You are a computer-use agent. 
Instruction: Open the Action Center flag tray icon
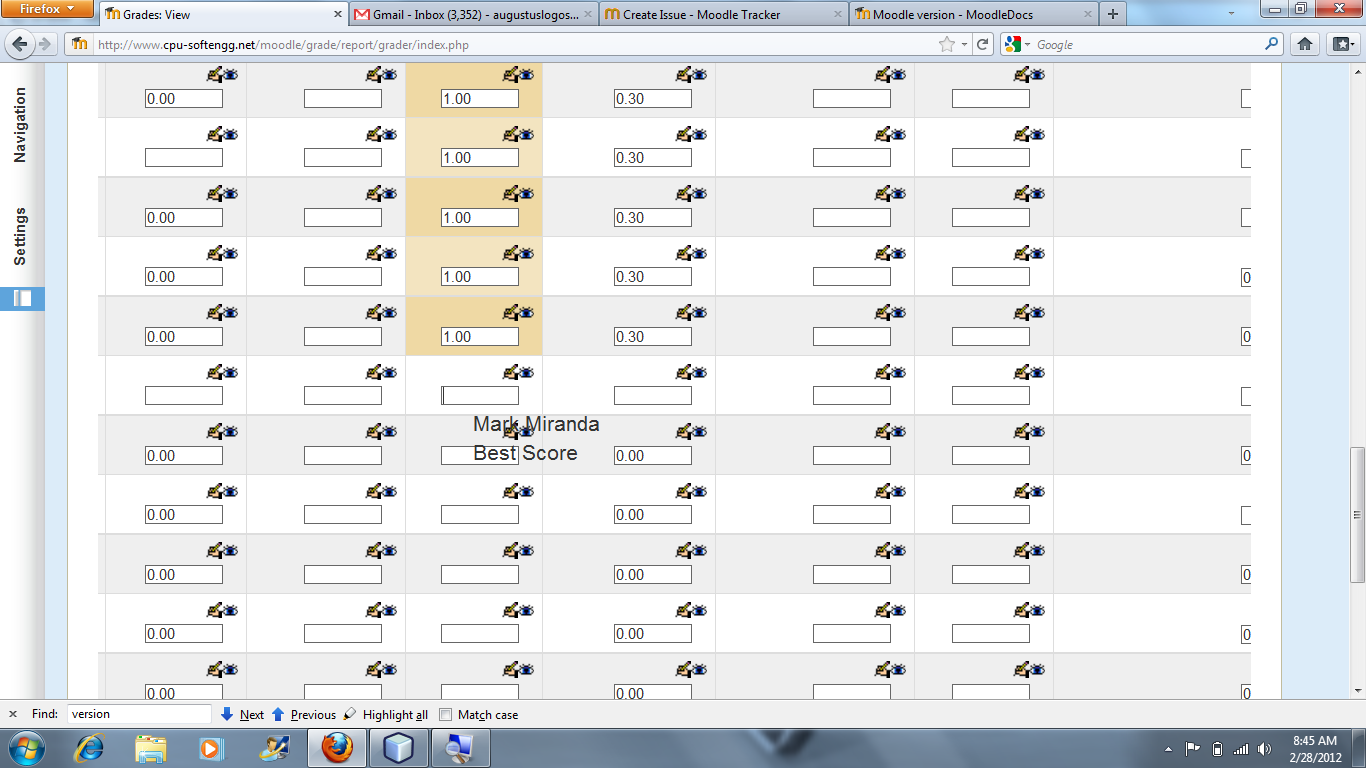click(x=1193, y=749)
